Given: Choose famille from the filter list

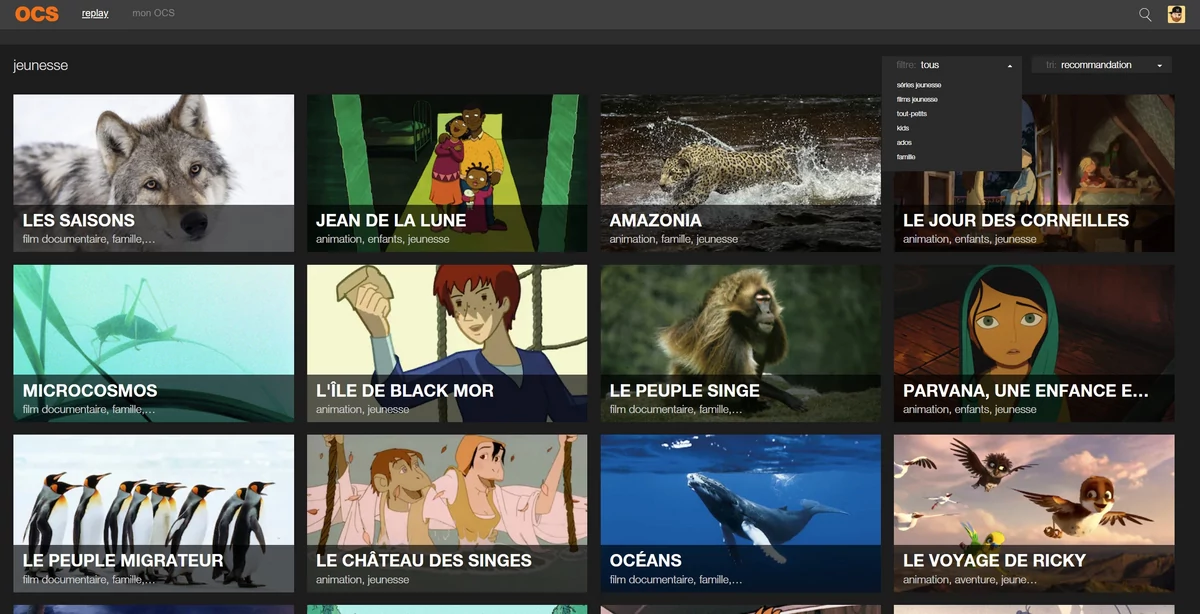Looking at the screenshot, I should (x=906, y=157).
